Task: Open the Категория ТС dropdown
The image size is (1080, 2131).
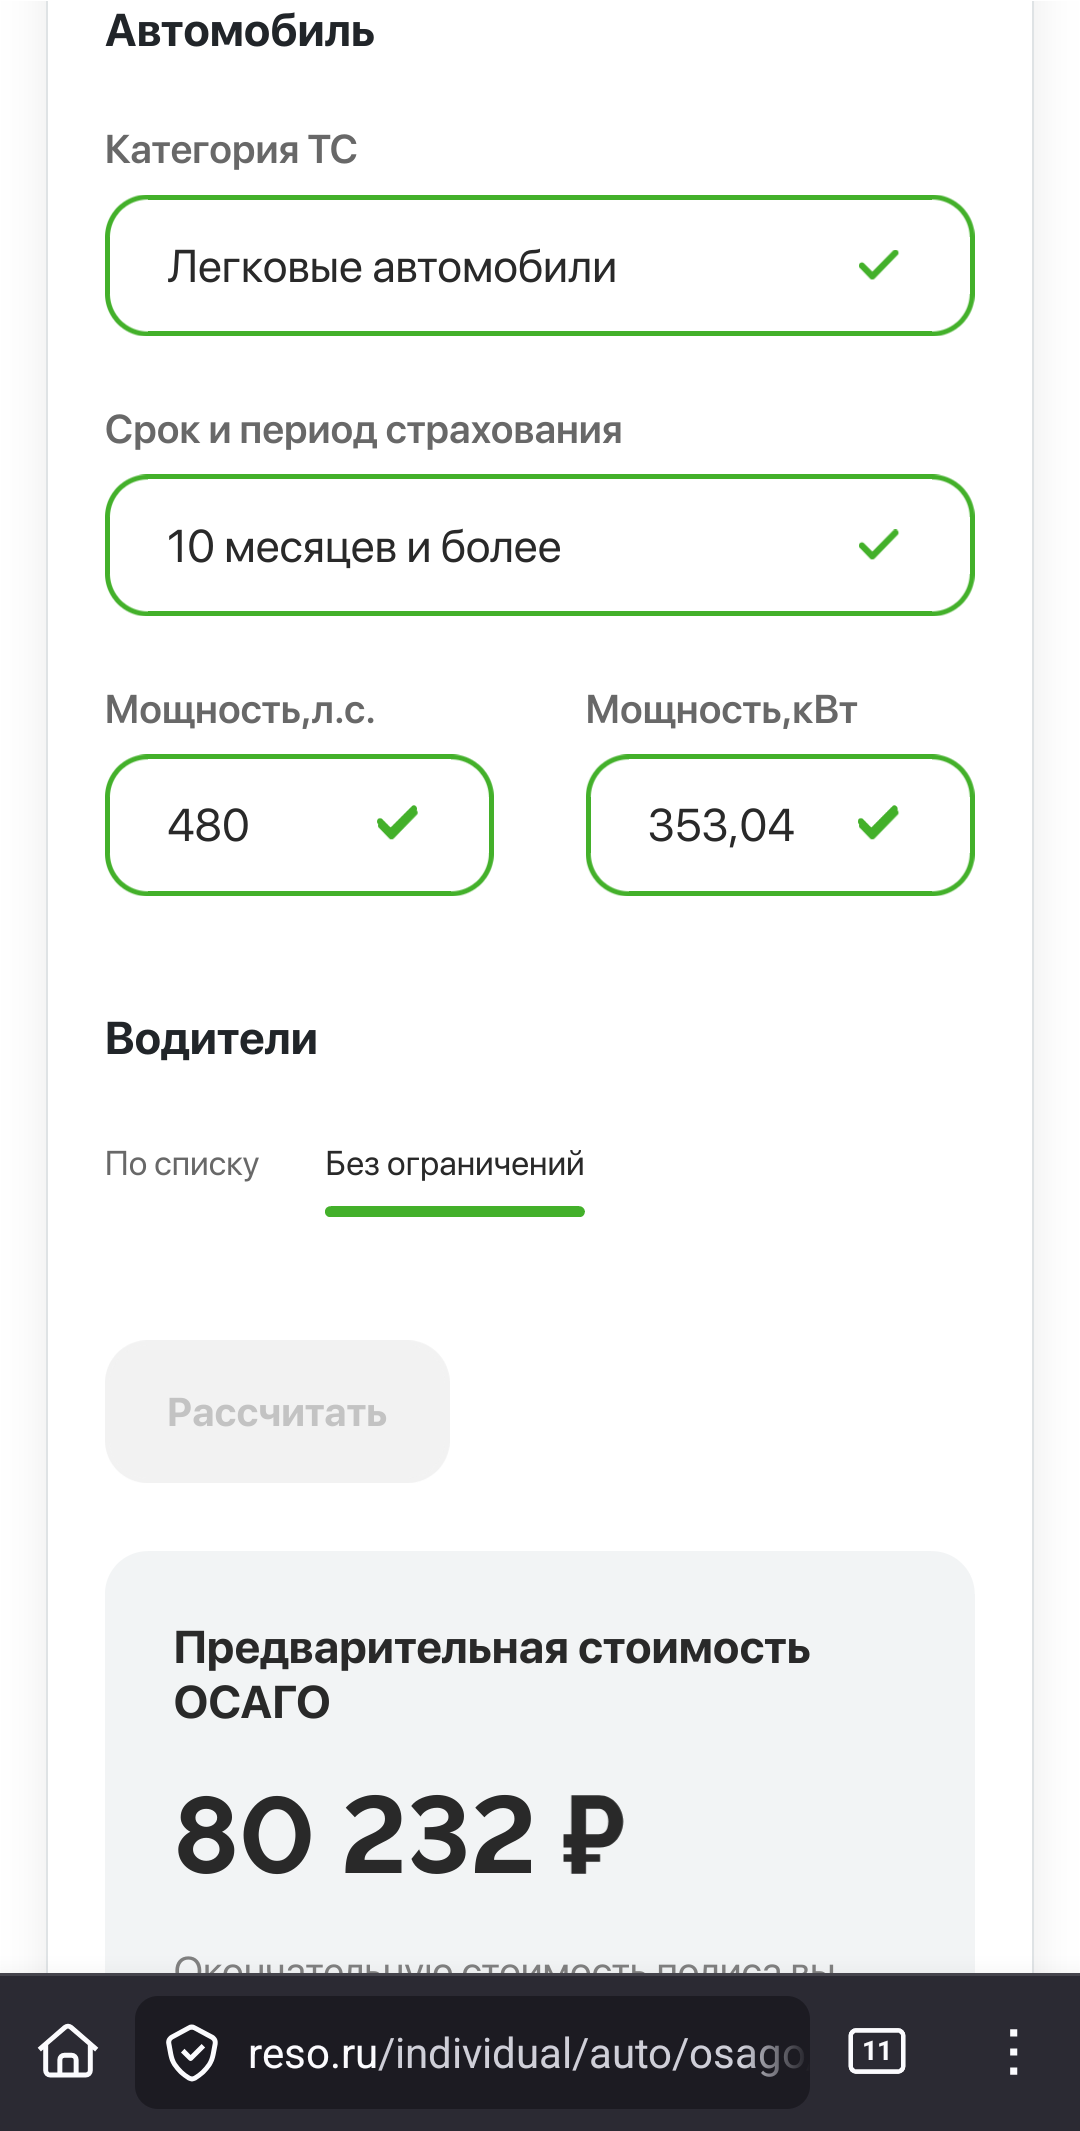Action: 500,266
